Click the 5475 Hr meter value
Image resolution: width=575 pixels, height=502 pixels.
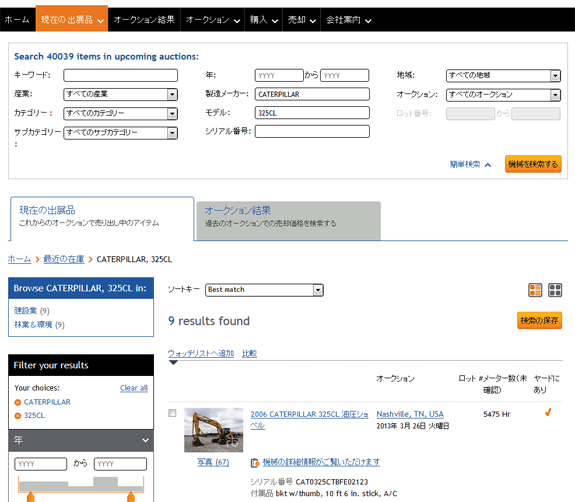(497, 414)
